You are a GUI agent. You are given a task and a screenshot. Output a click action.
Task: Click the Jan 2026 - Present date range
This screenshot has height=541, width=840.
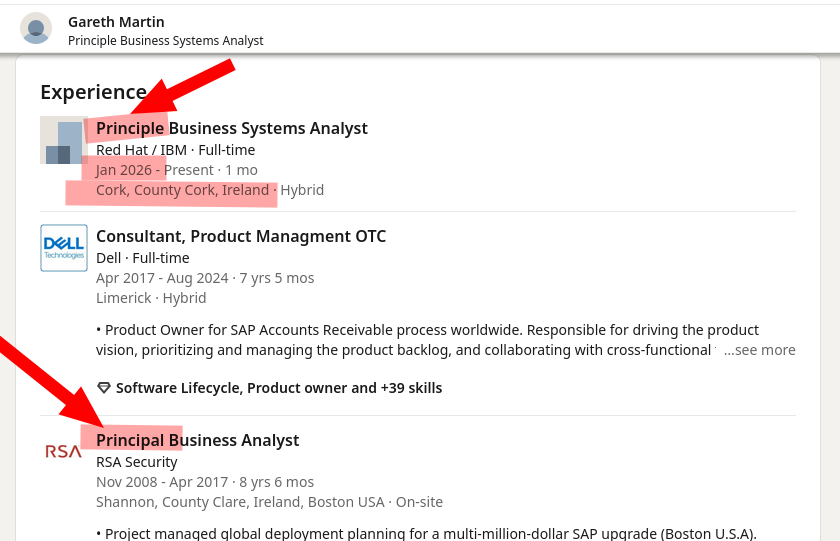(176, 170)
